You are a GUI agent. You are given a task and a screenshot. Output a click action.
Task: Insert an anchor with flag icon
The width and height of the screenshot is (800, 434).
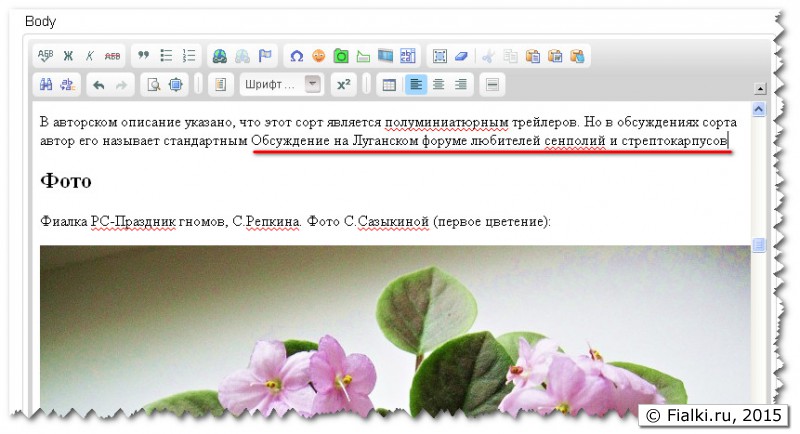pos(265,56)
